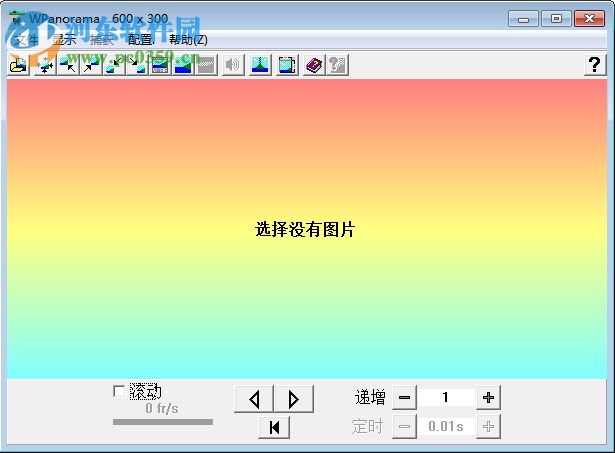Open the 显示 menu
This screenshot has height=453, width=615.
64,40
